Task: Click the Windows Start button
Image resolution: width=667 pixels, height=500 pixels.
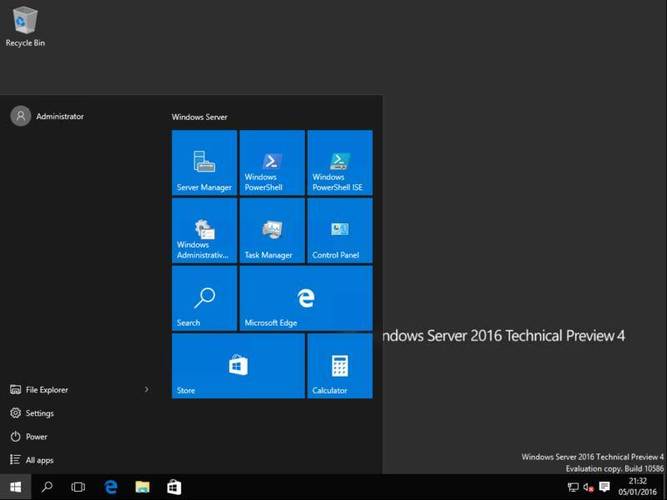Action: pyautogui.click(x=15, y=487)
